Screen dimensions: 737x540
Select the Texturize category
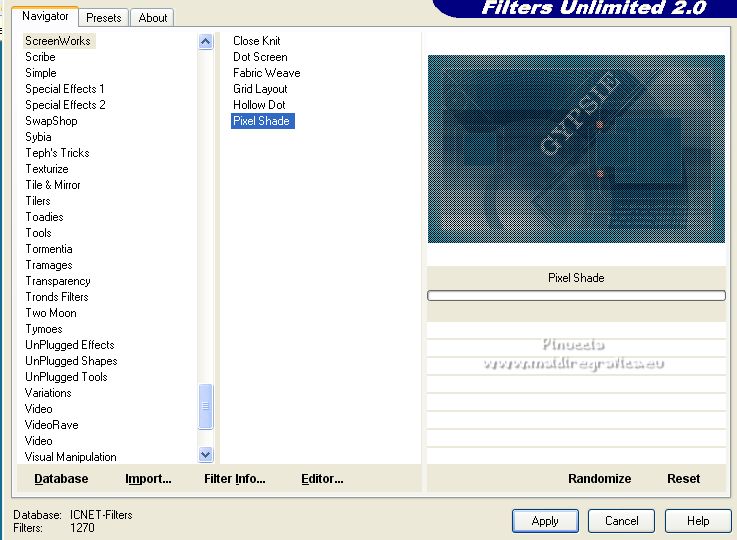[47, 169]
